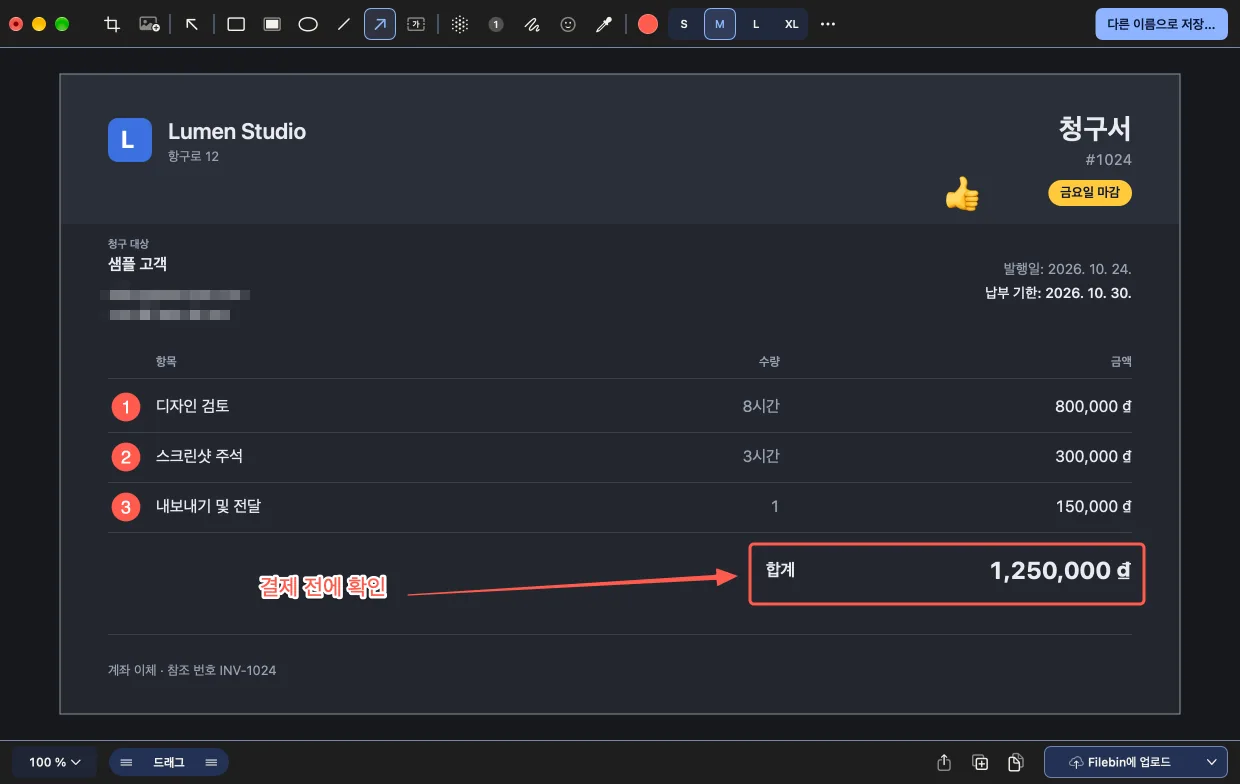Click the invoice number #1024
1240x784 pixels.
coord(1108,160)
